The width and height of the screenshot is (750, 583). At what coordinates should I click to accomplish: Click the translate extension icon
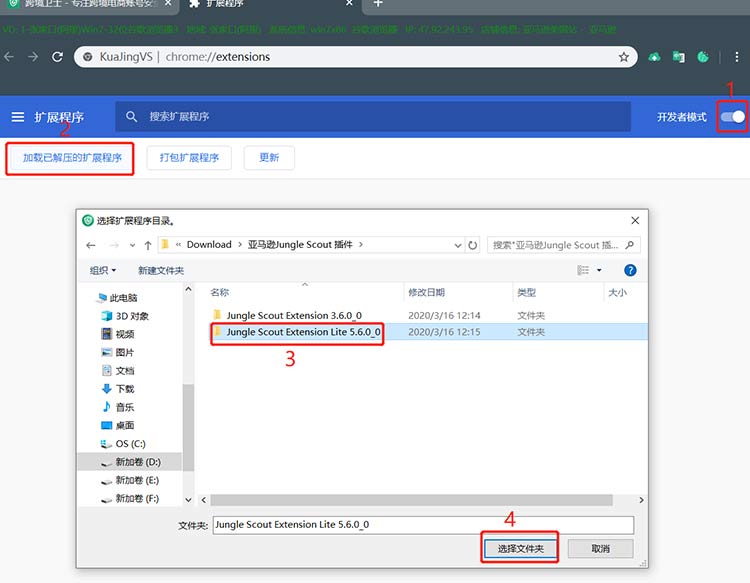click(x=678, y=57)
